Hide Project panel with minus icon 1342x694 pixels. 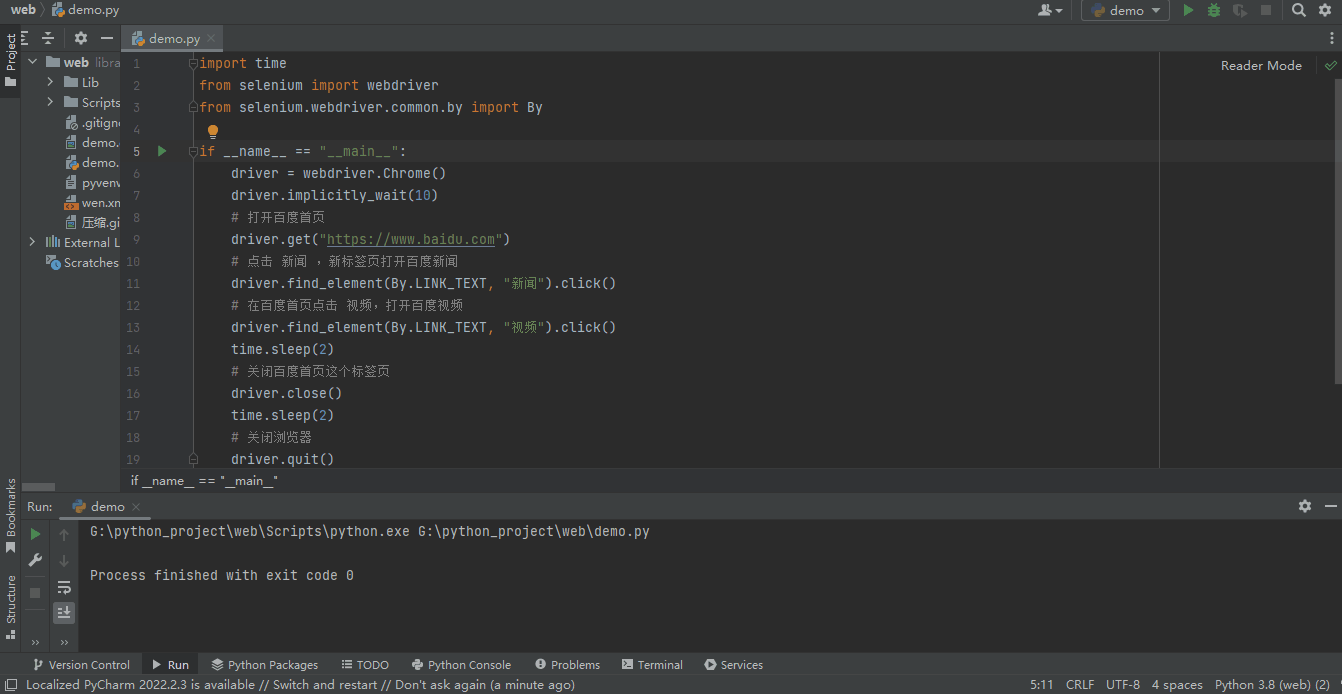tap(107, 38)
